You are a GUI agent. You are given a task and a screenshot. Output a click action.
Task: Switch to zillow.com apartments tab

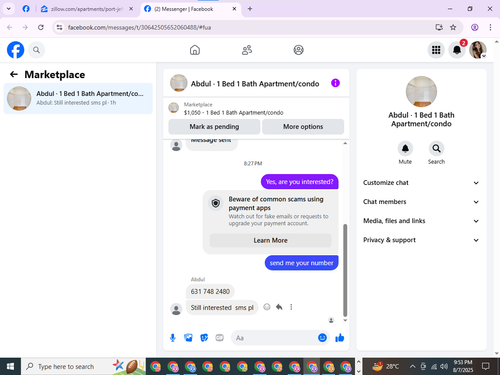tap(87, 9)
